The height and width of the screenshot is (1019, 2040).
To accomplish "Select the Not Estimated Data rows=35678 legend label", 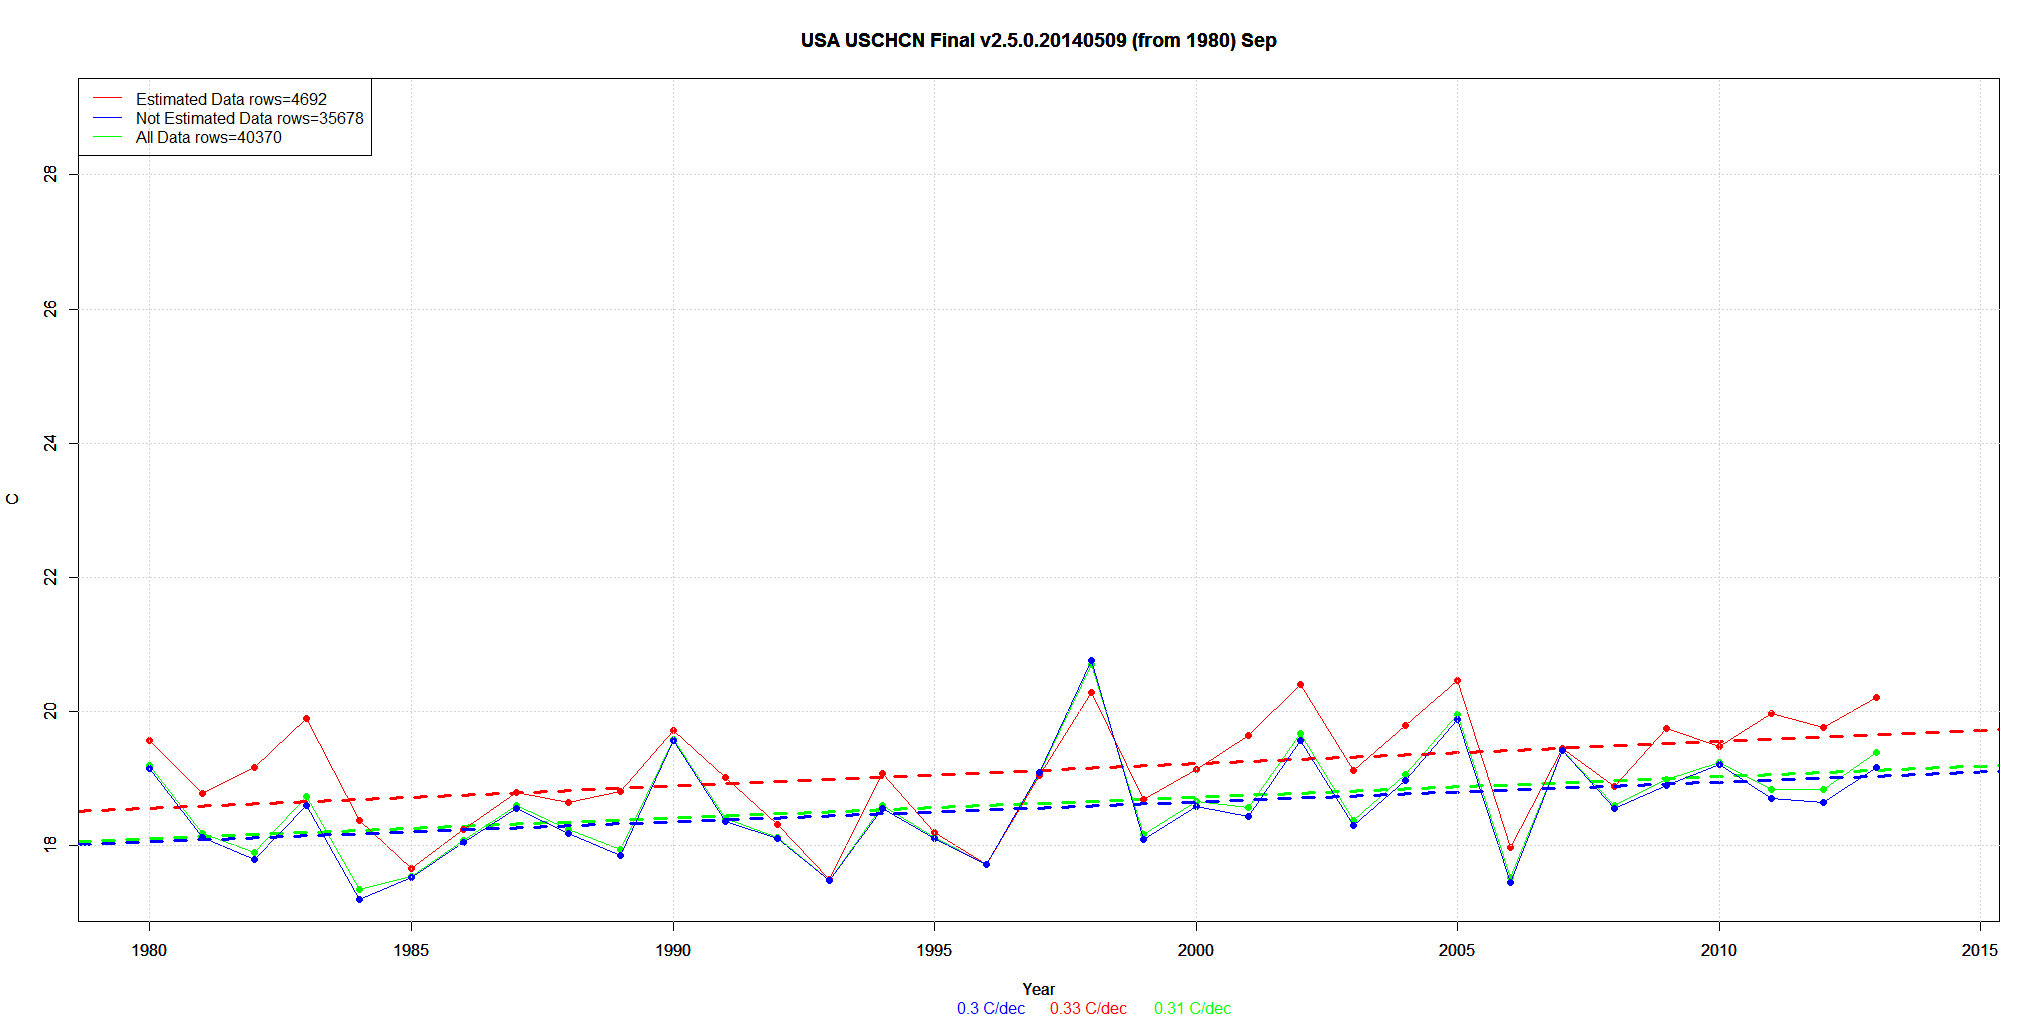I will (249, 118).
